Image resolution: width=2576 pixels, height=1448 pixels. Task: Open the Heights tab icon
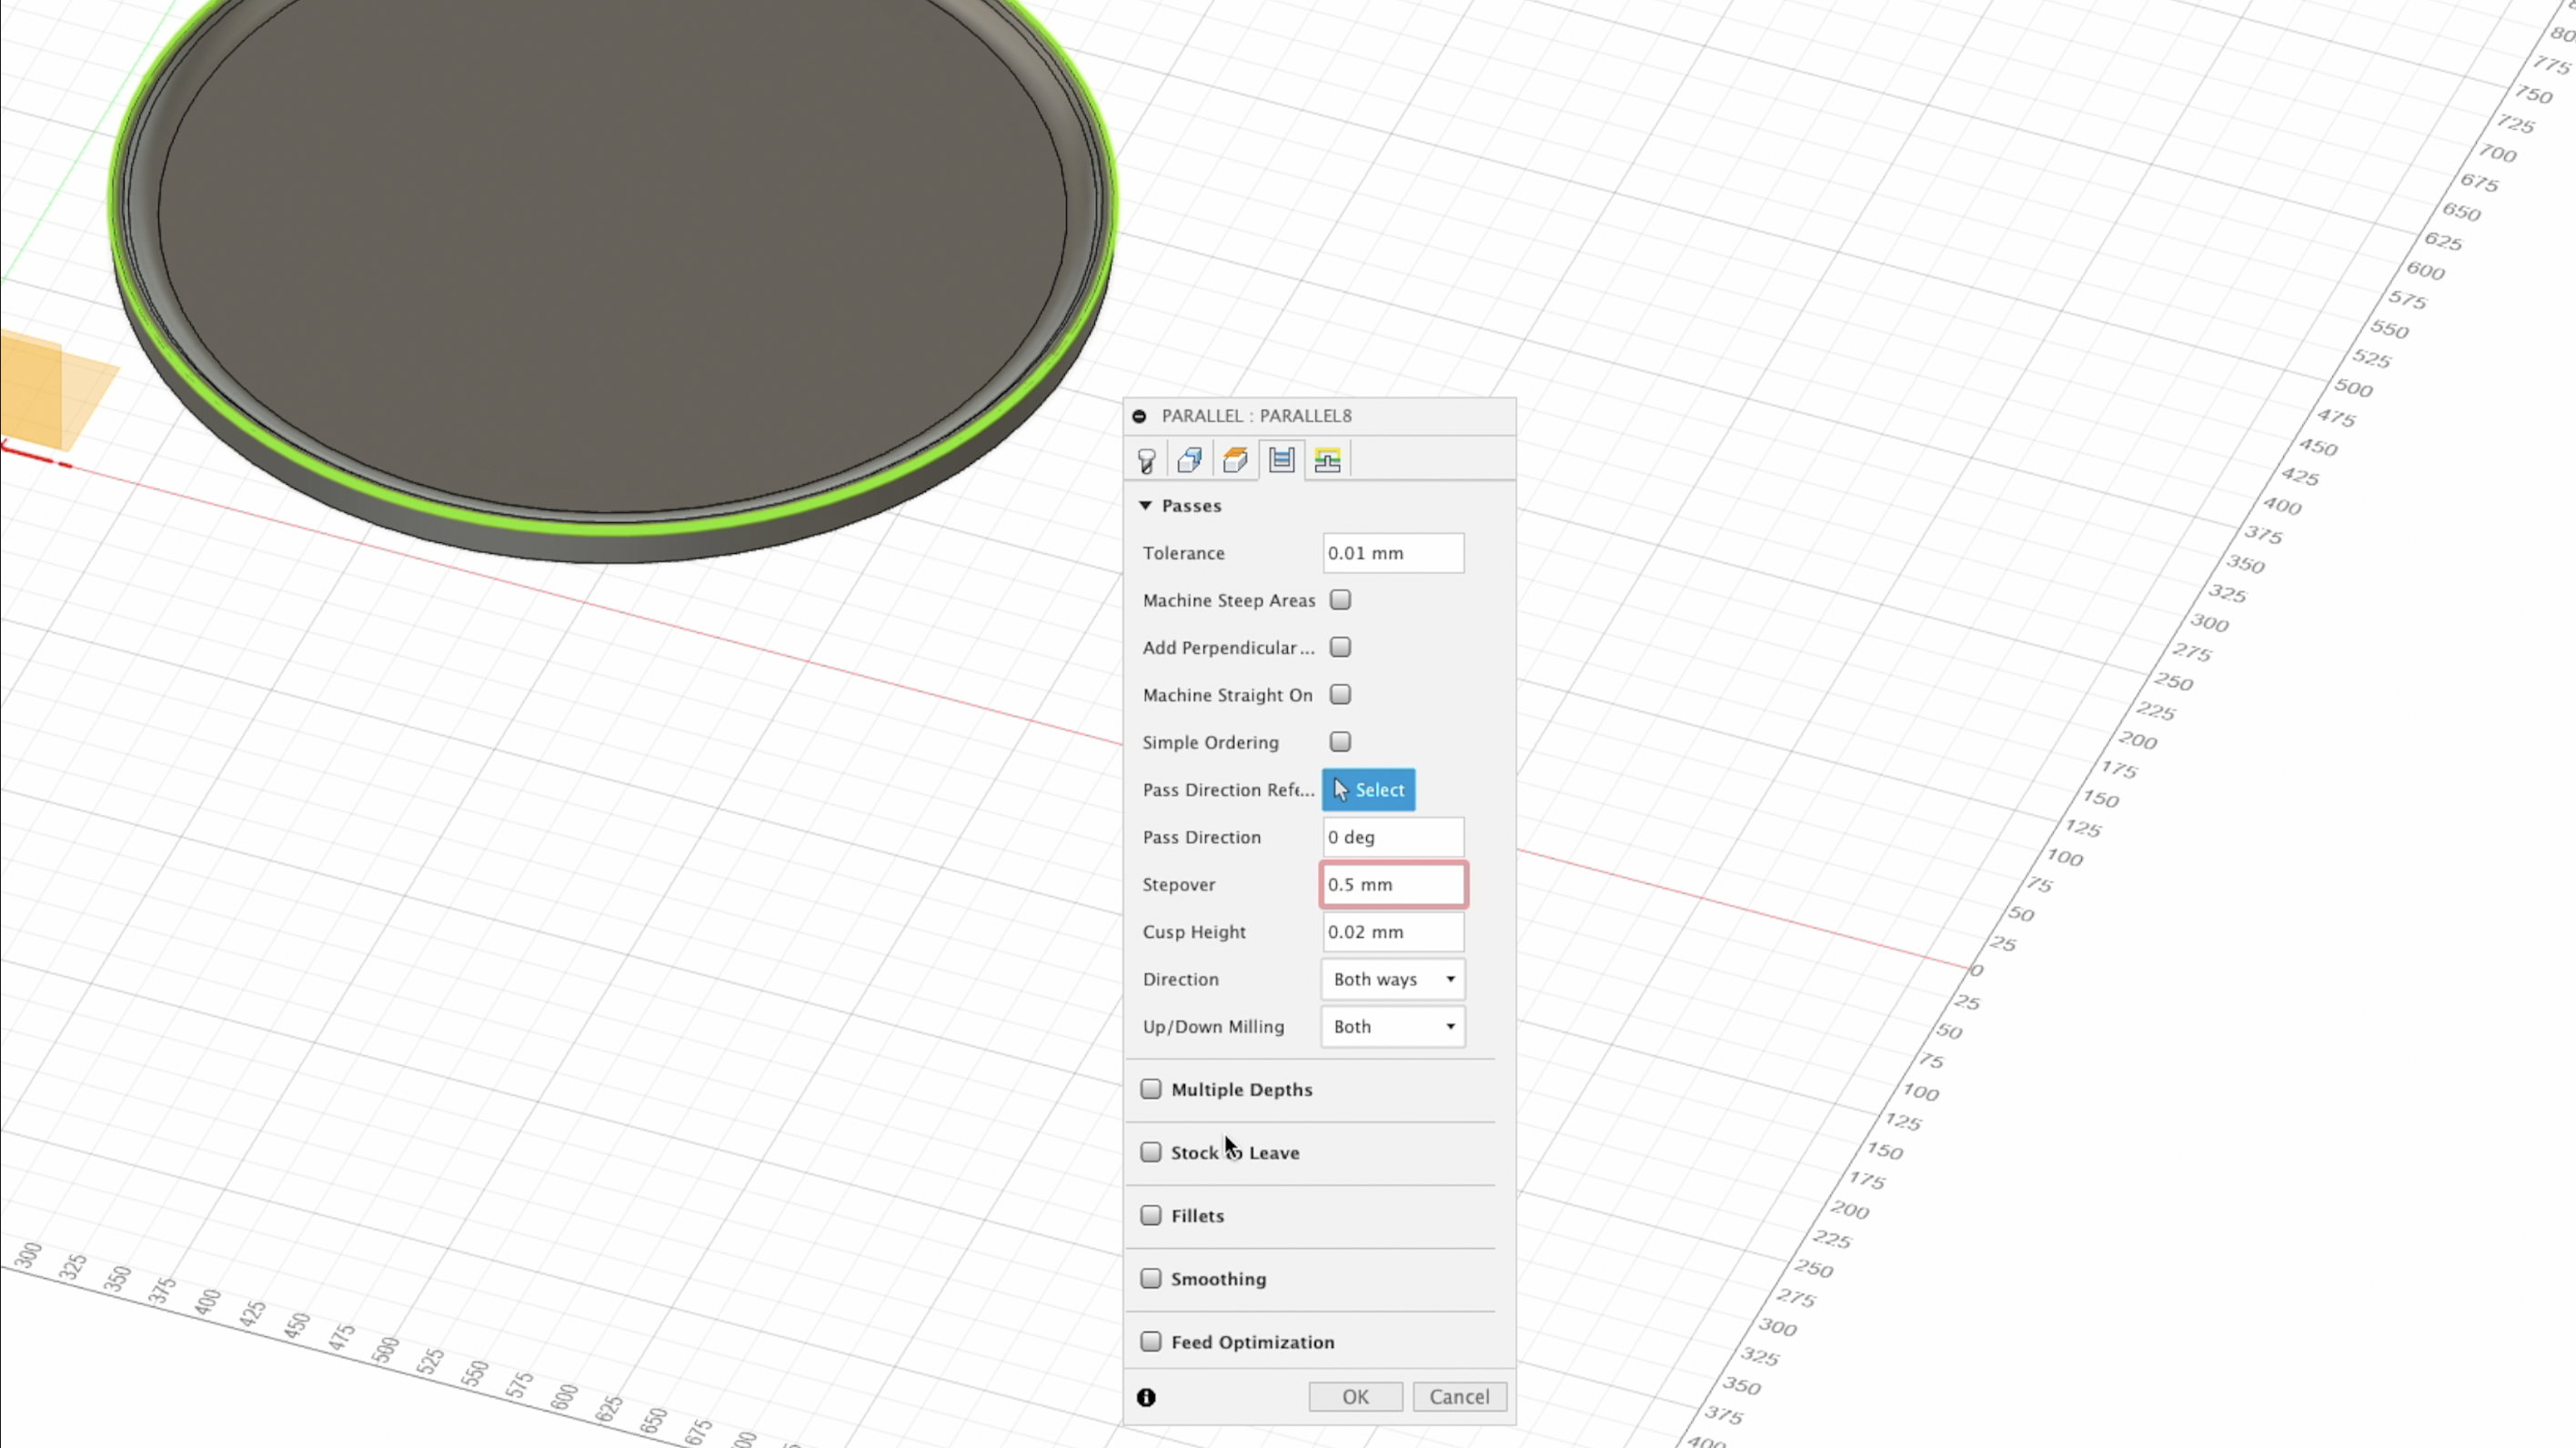pos(1236,460)
